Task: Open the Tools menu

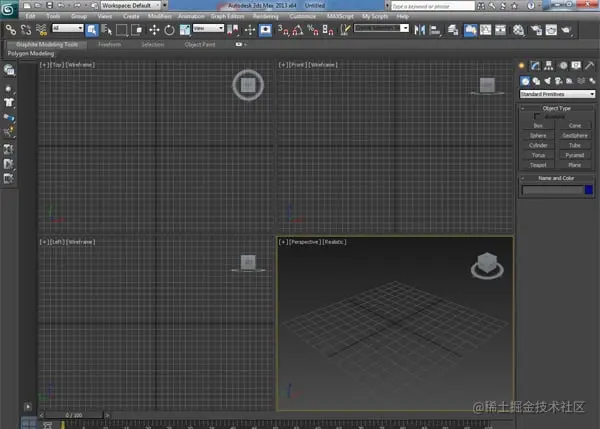Action: (53, 16)
